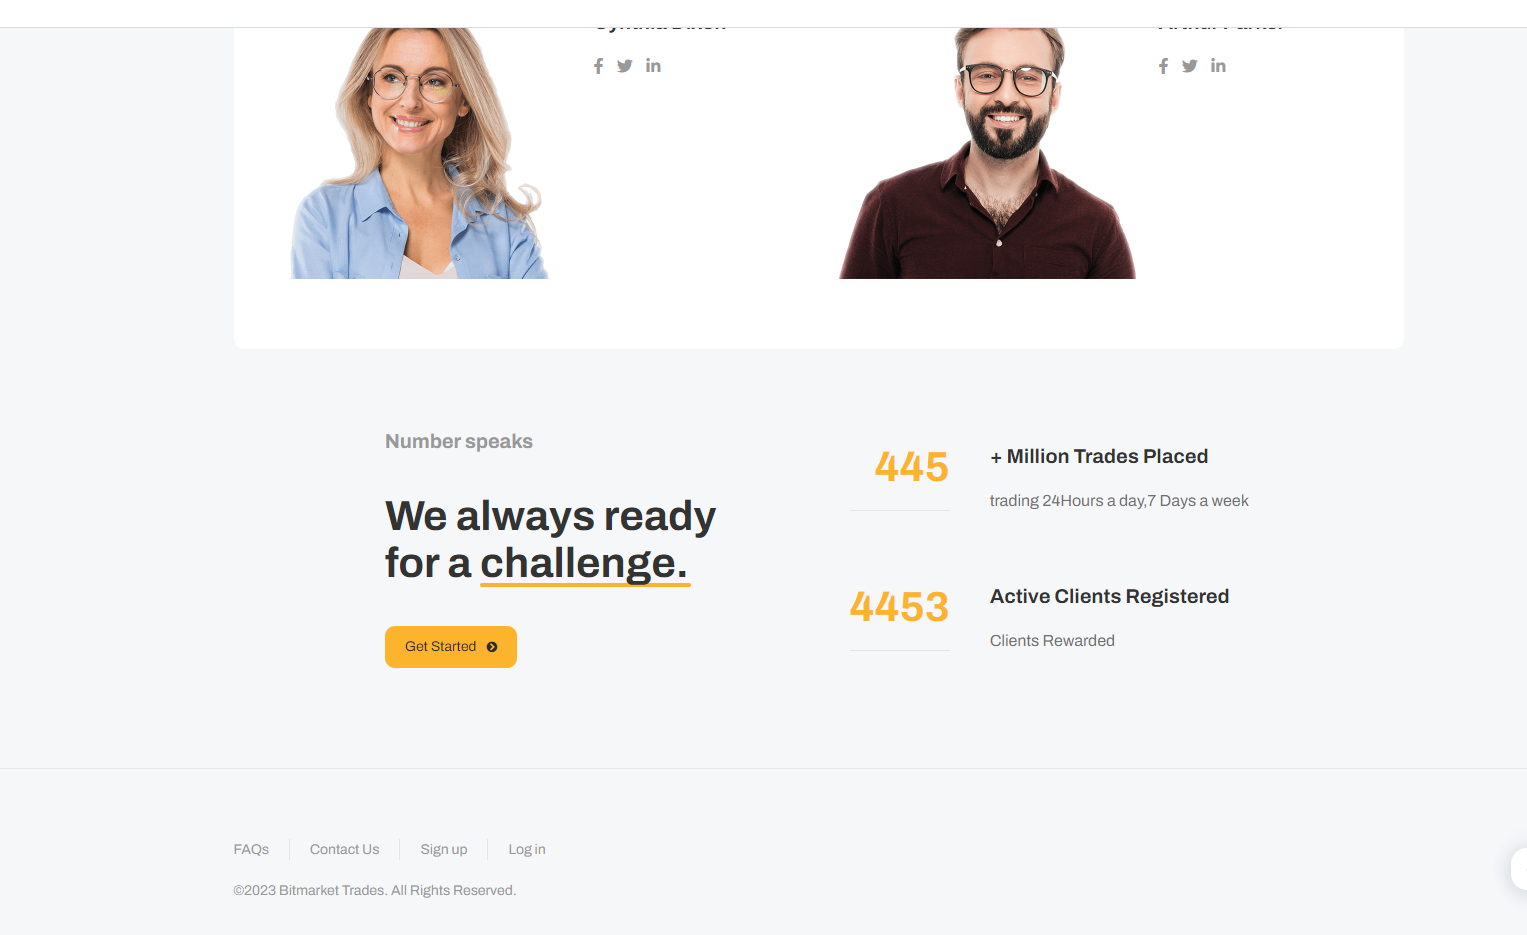This screenshot has height=935, width=1527.
Task: Open the bearded man's LinkedIn icon
Action: [x=1218, y=66]
